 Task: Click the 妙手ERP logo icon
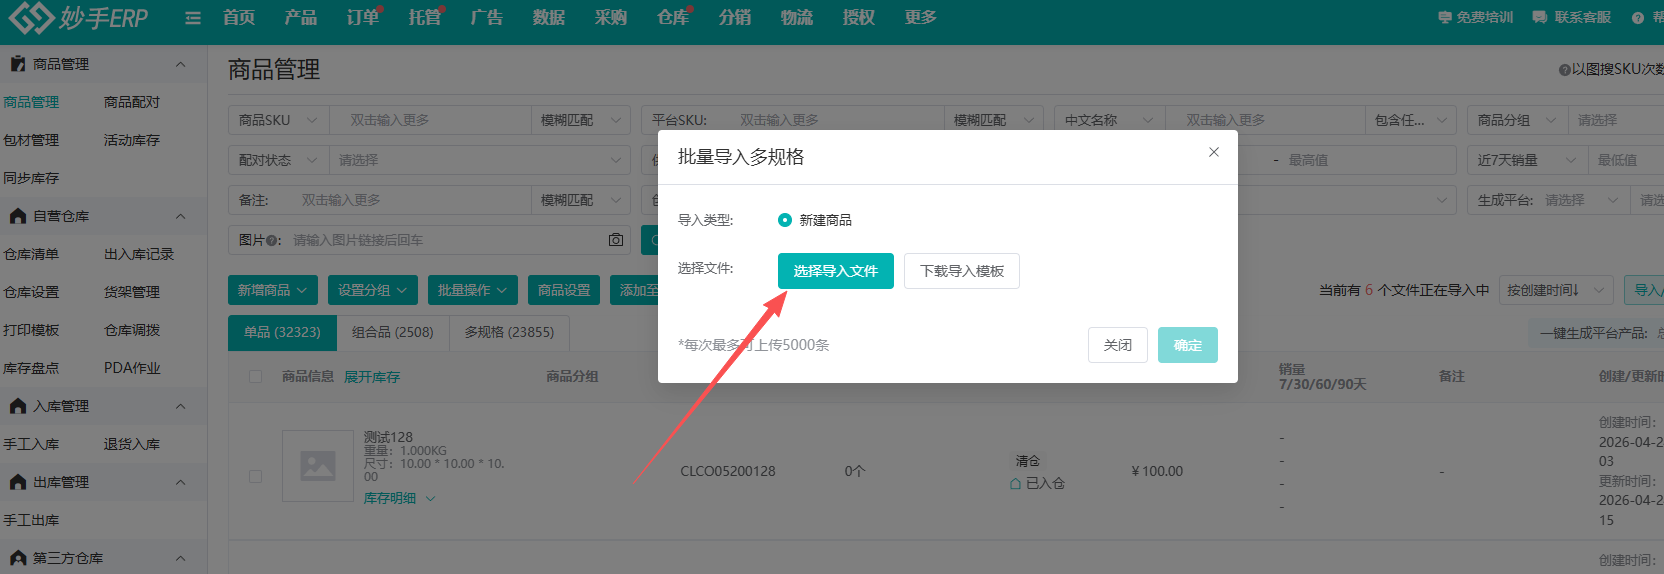[x=30, y=17]
